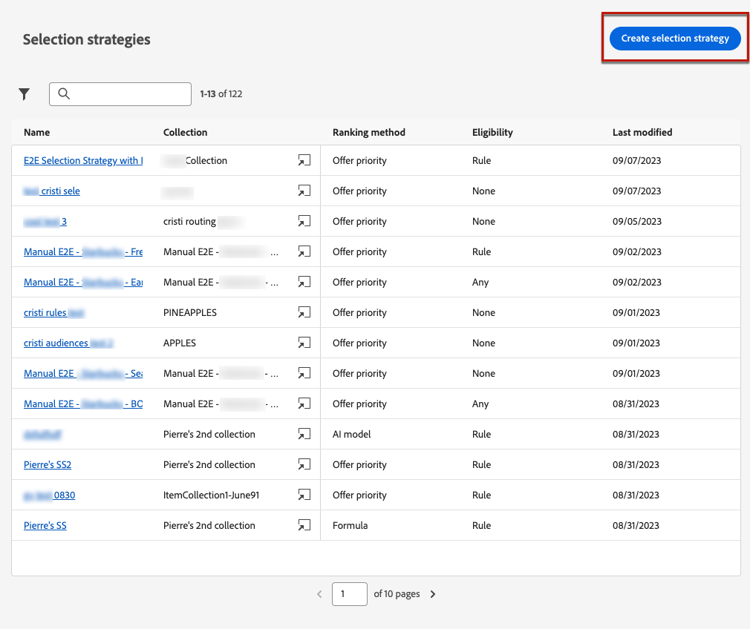Open PINEAPPLES collection via arrow icon

coord(304,313)
